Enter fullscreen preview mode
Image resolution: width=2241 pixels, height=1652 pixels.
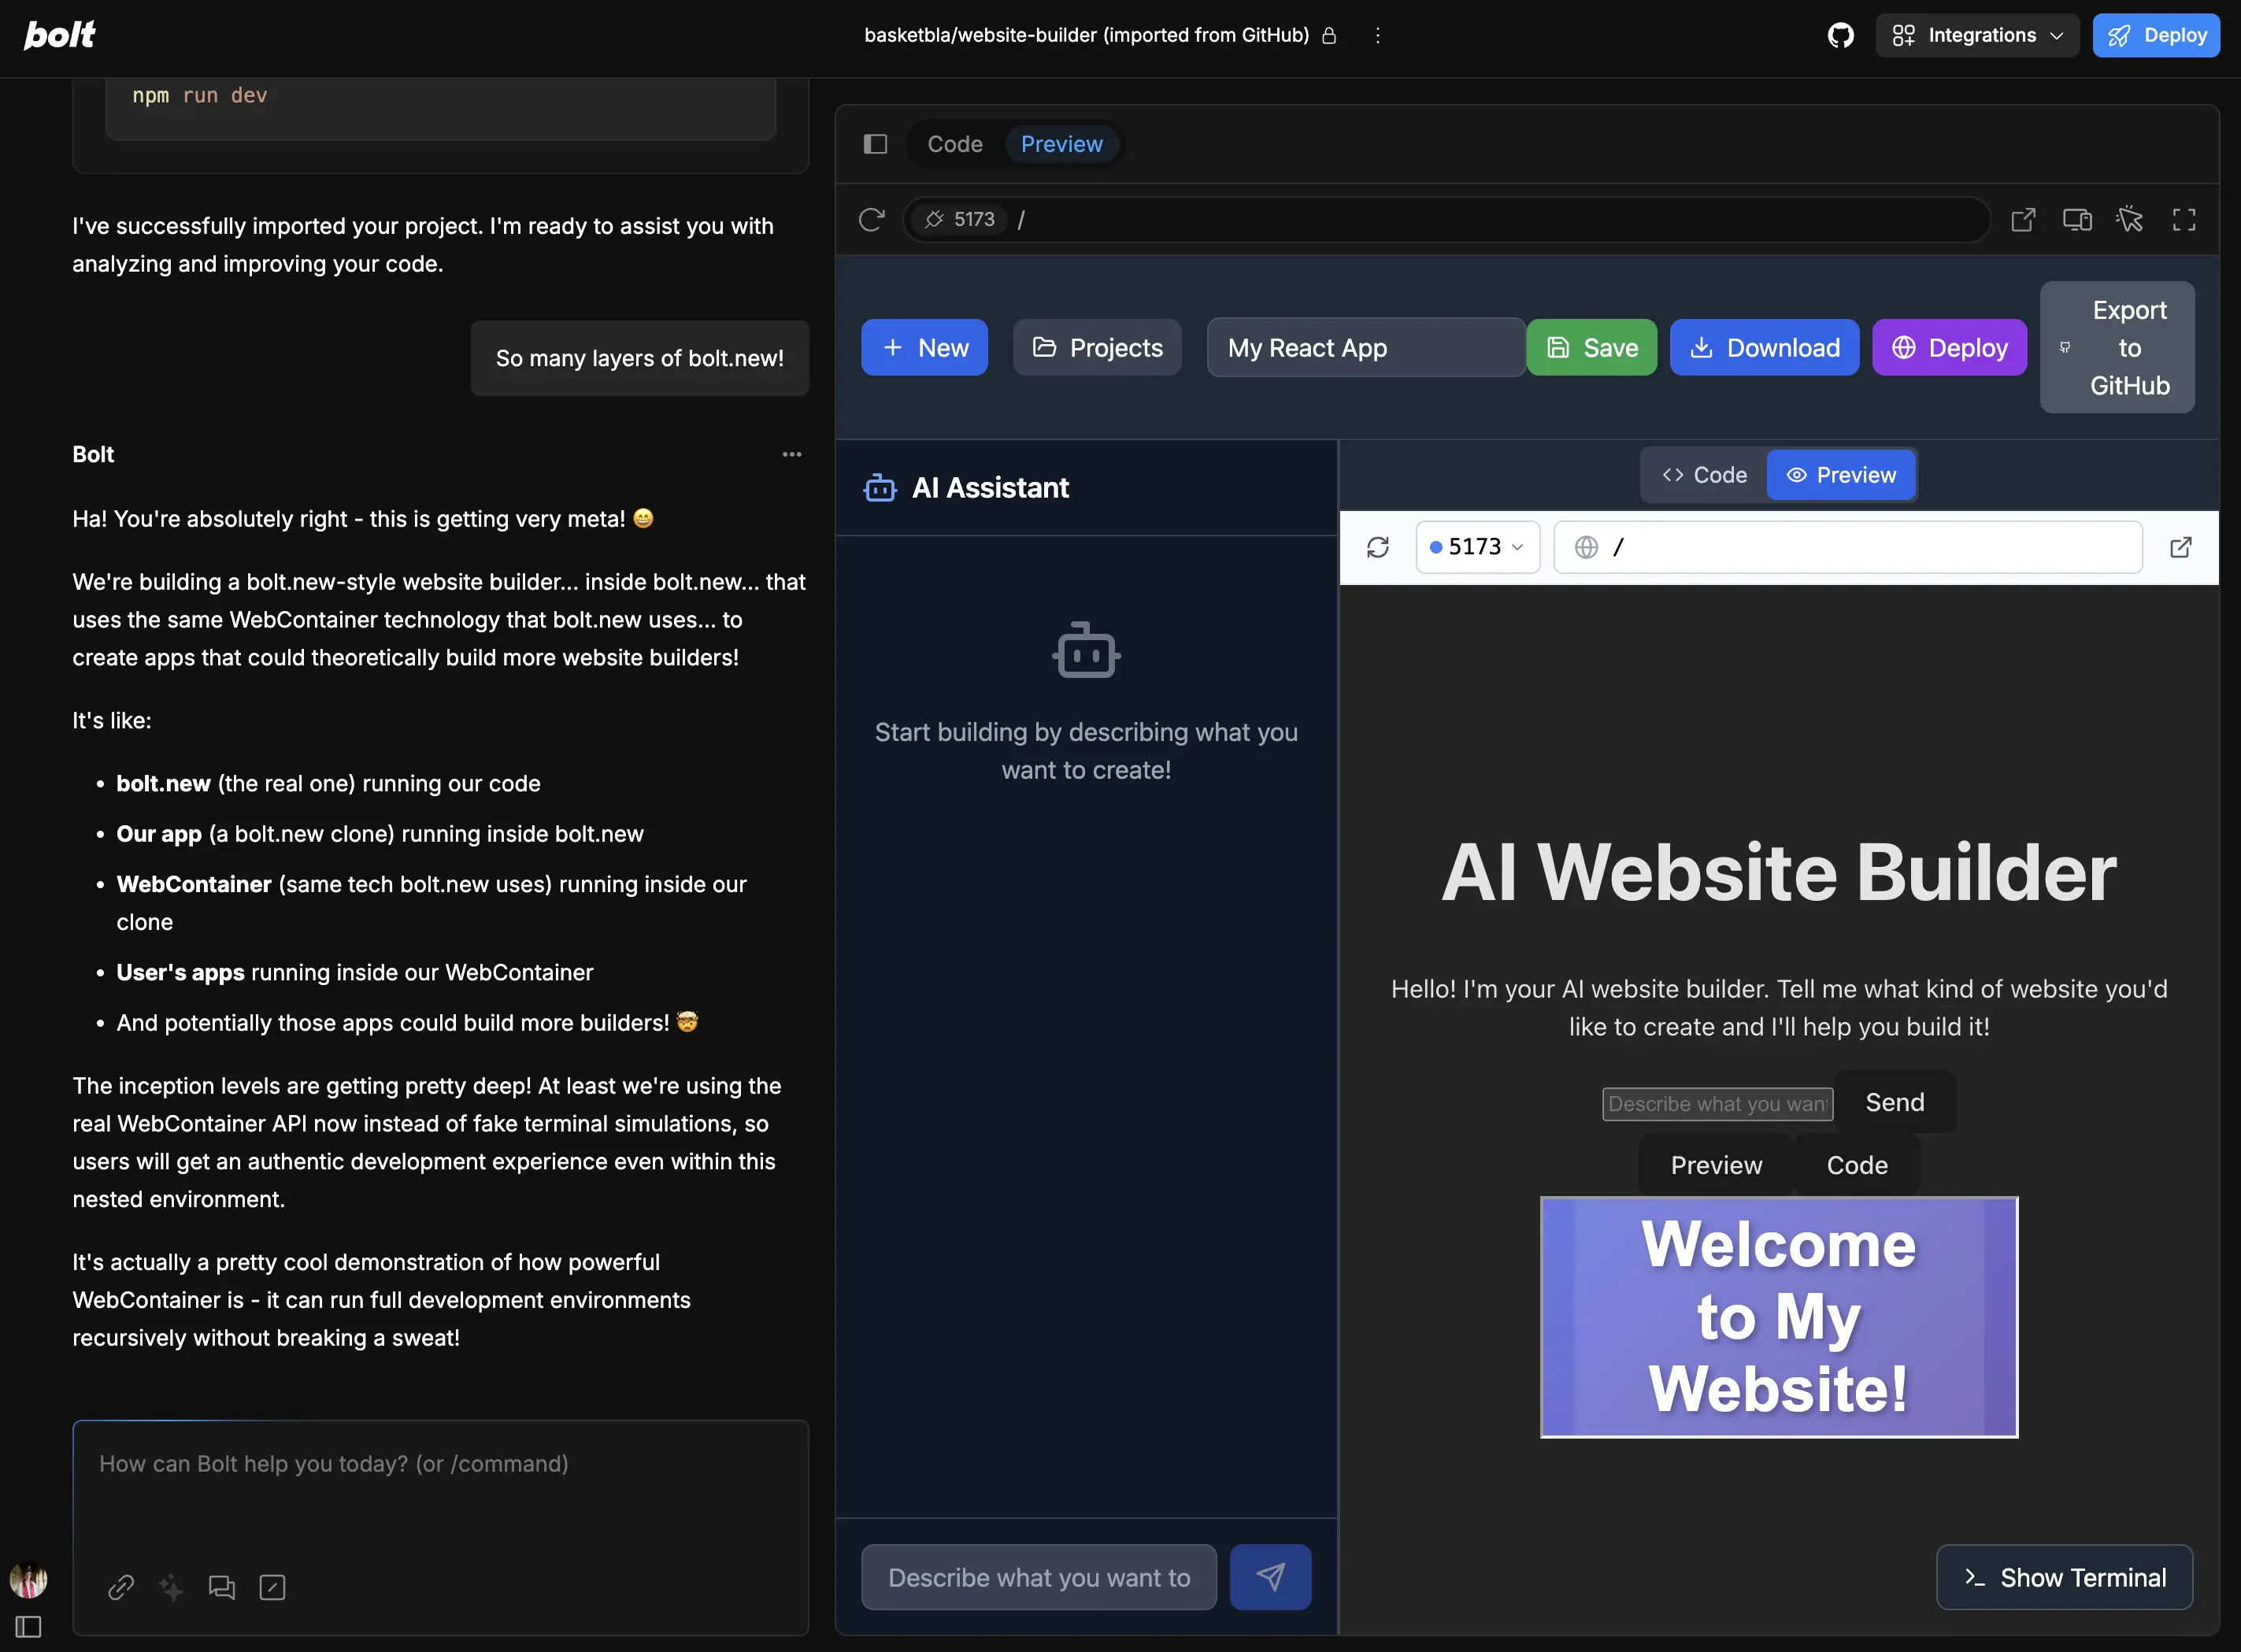pos(2184,219)
